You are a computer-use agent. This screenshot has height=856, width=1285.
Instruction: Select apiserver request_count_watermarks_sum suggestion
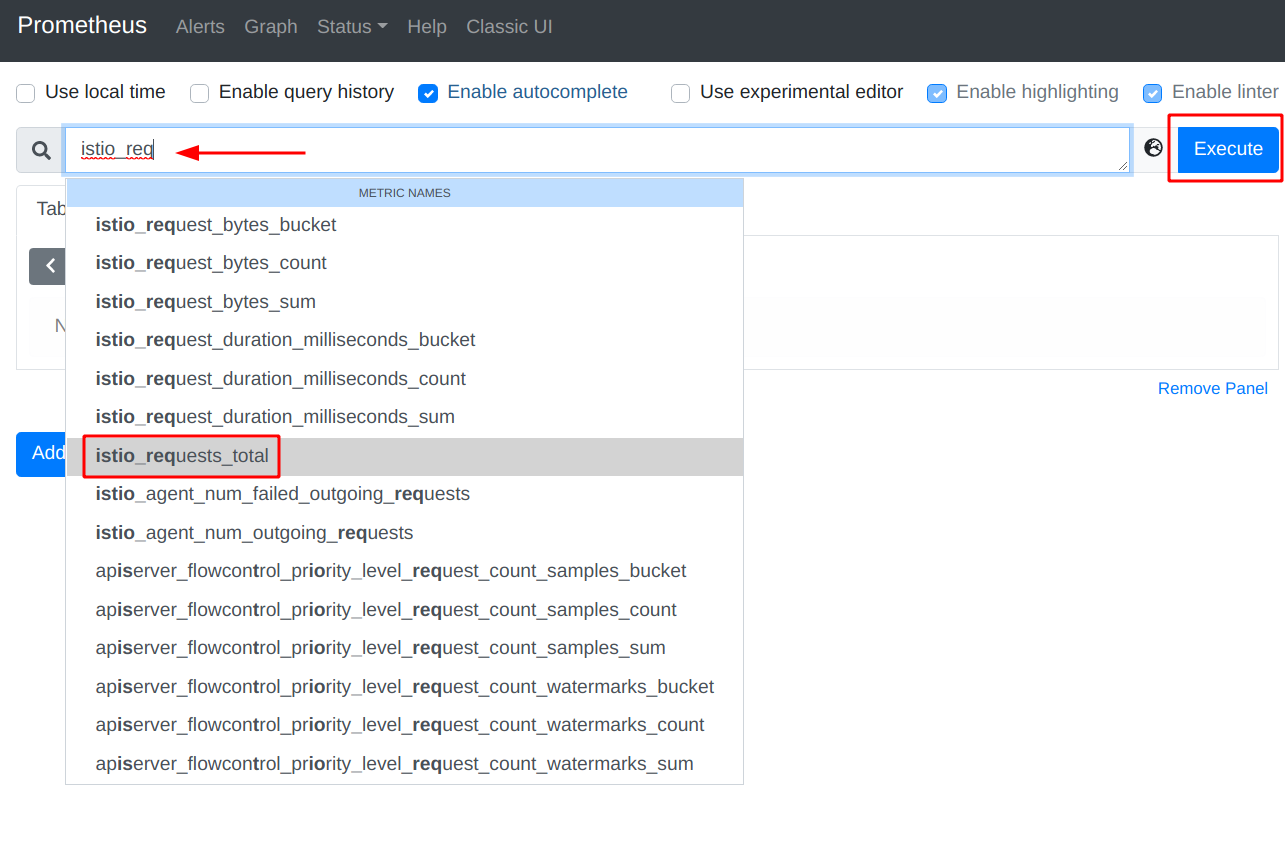click(404, 764)
